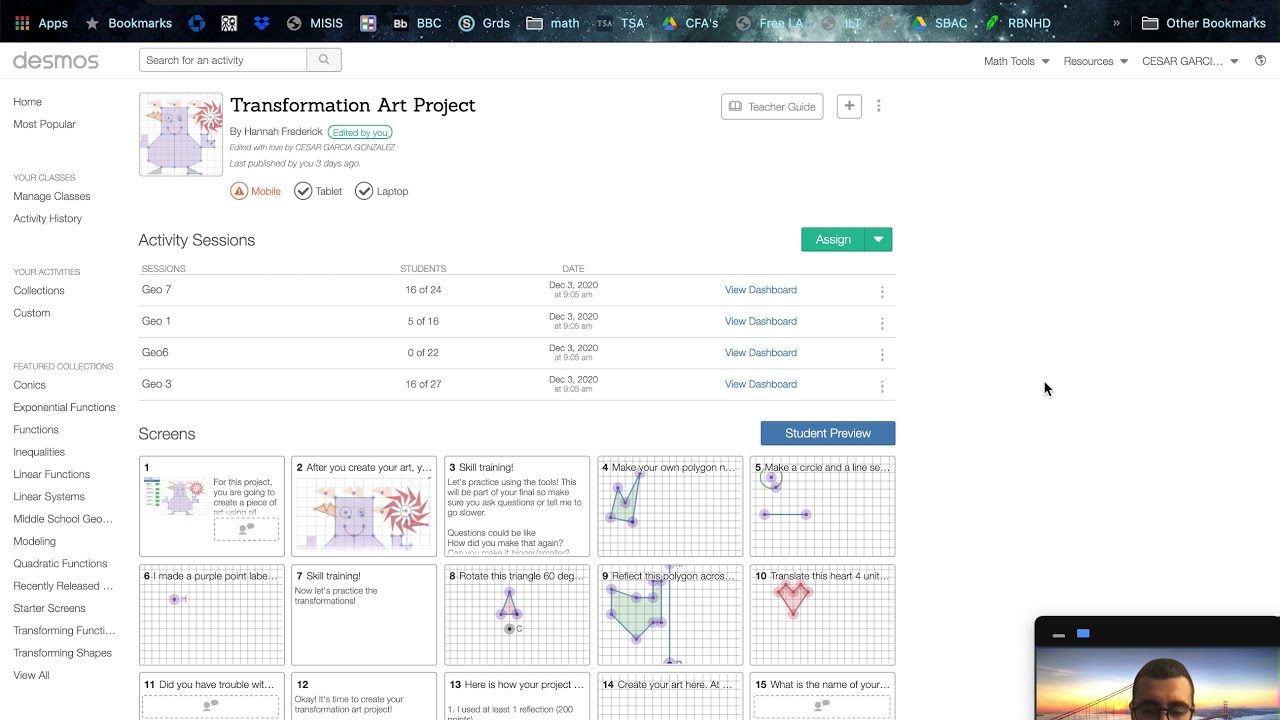Screen dimensions: 1280x720
Task: Open the Resources dropdown
Action: click(1096, 61)
